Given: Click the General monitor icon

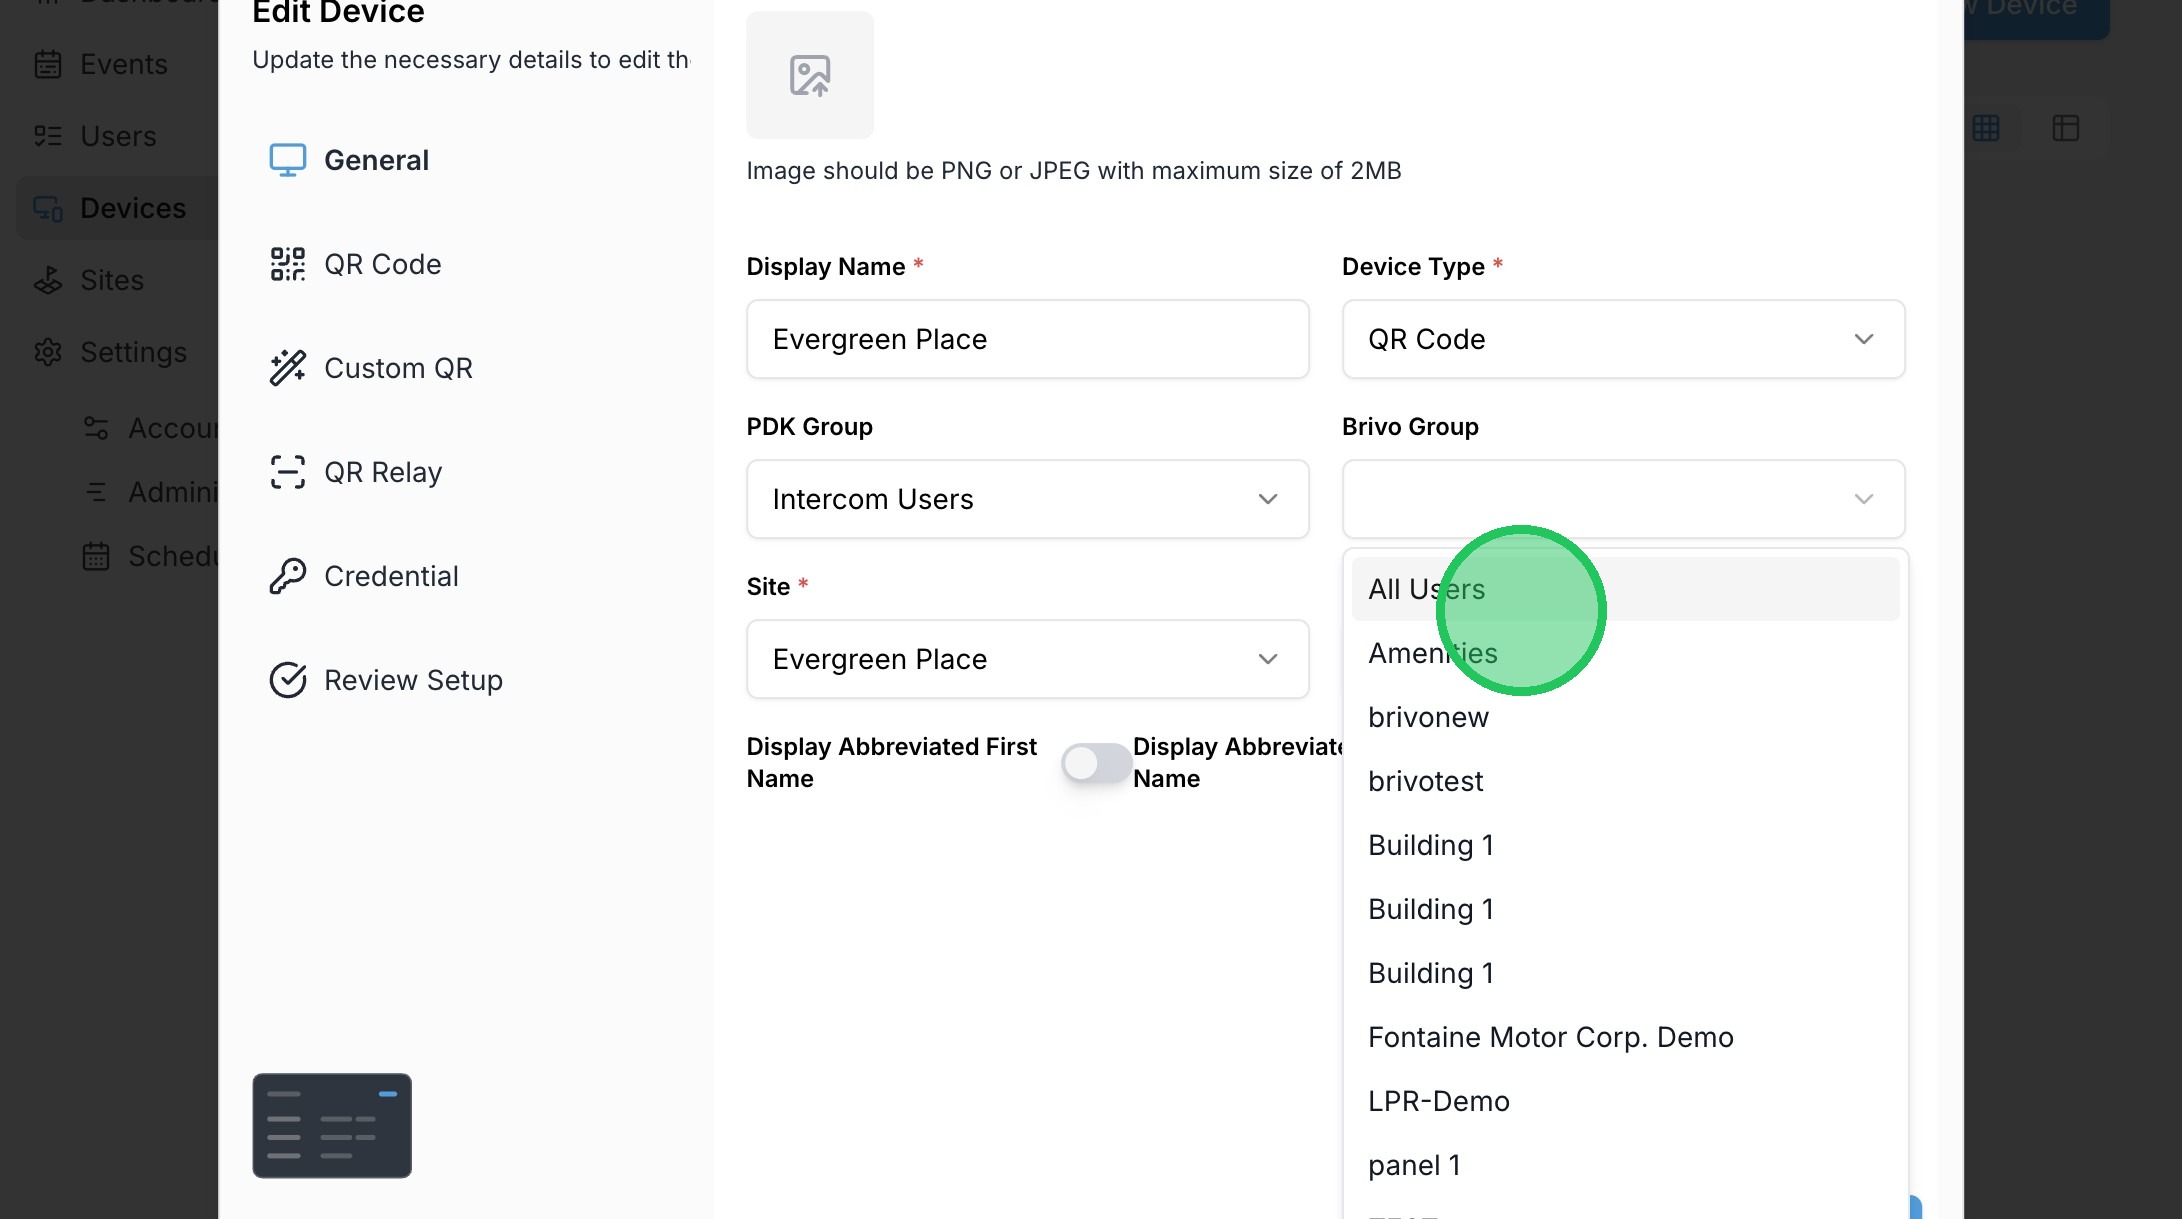Looking at the screenshot, I should (287, 160).
